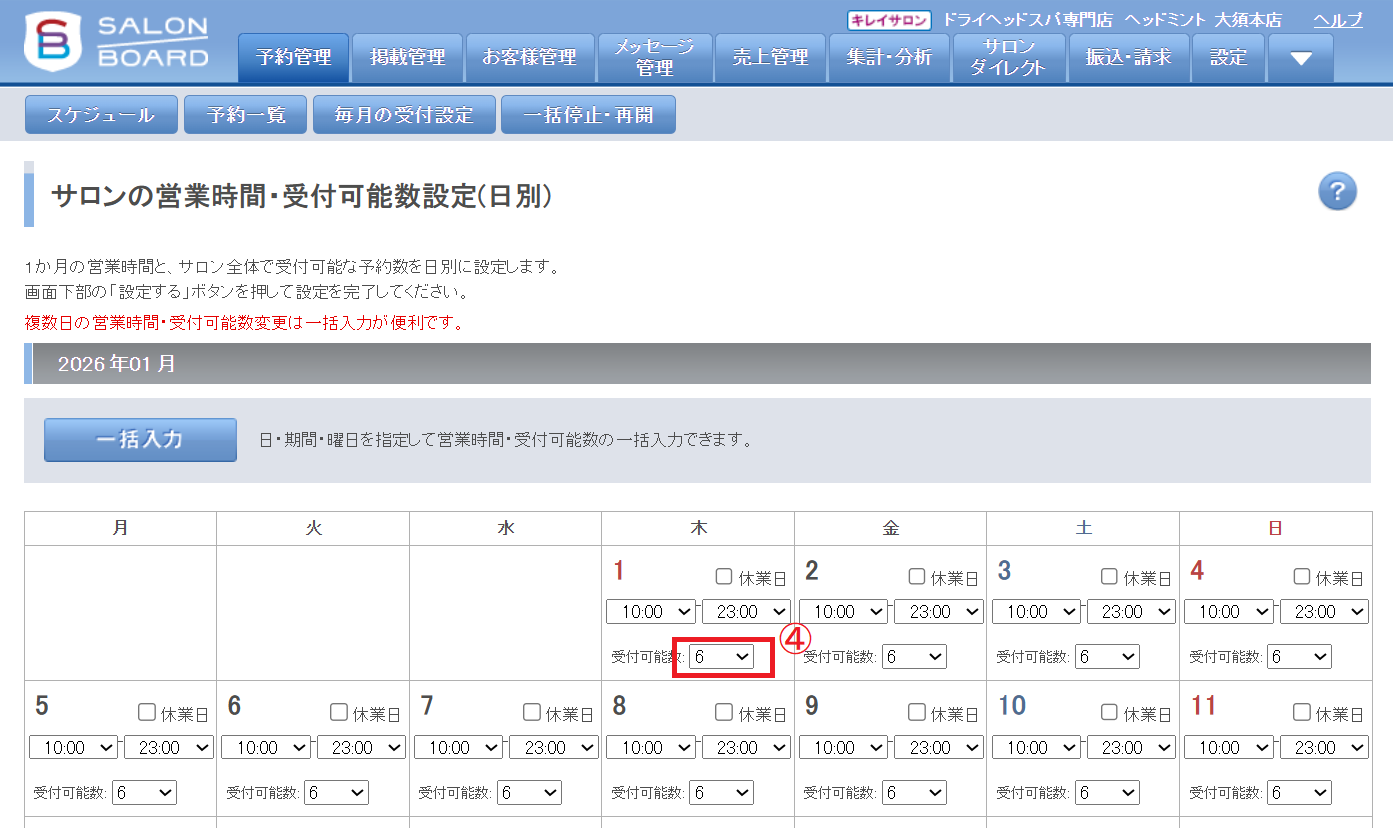Check the 休業日 box for January 4
Image resolution: width=1393 pixels, height=828 pixels.
1302,577
